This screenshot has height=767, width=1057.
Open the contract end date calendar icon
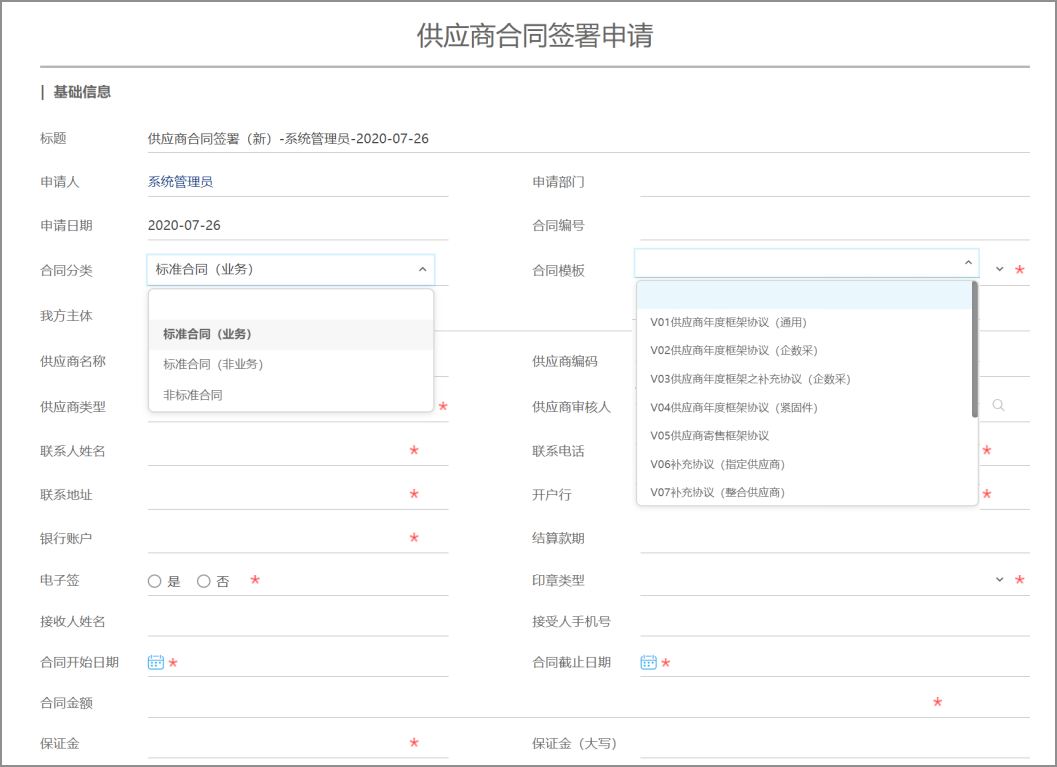pyautogui.click(x=648, y=662)
